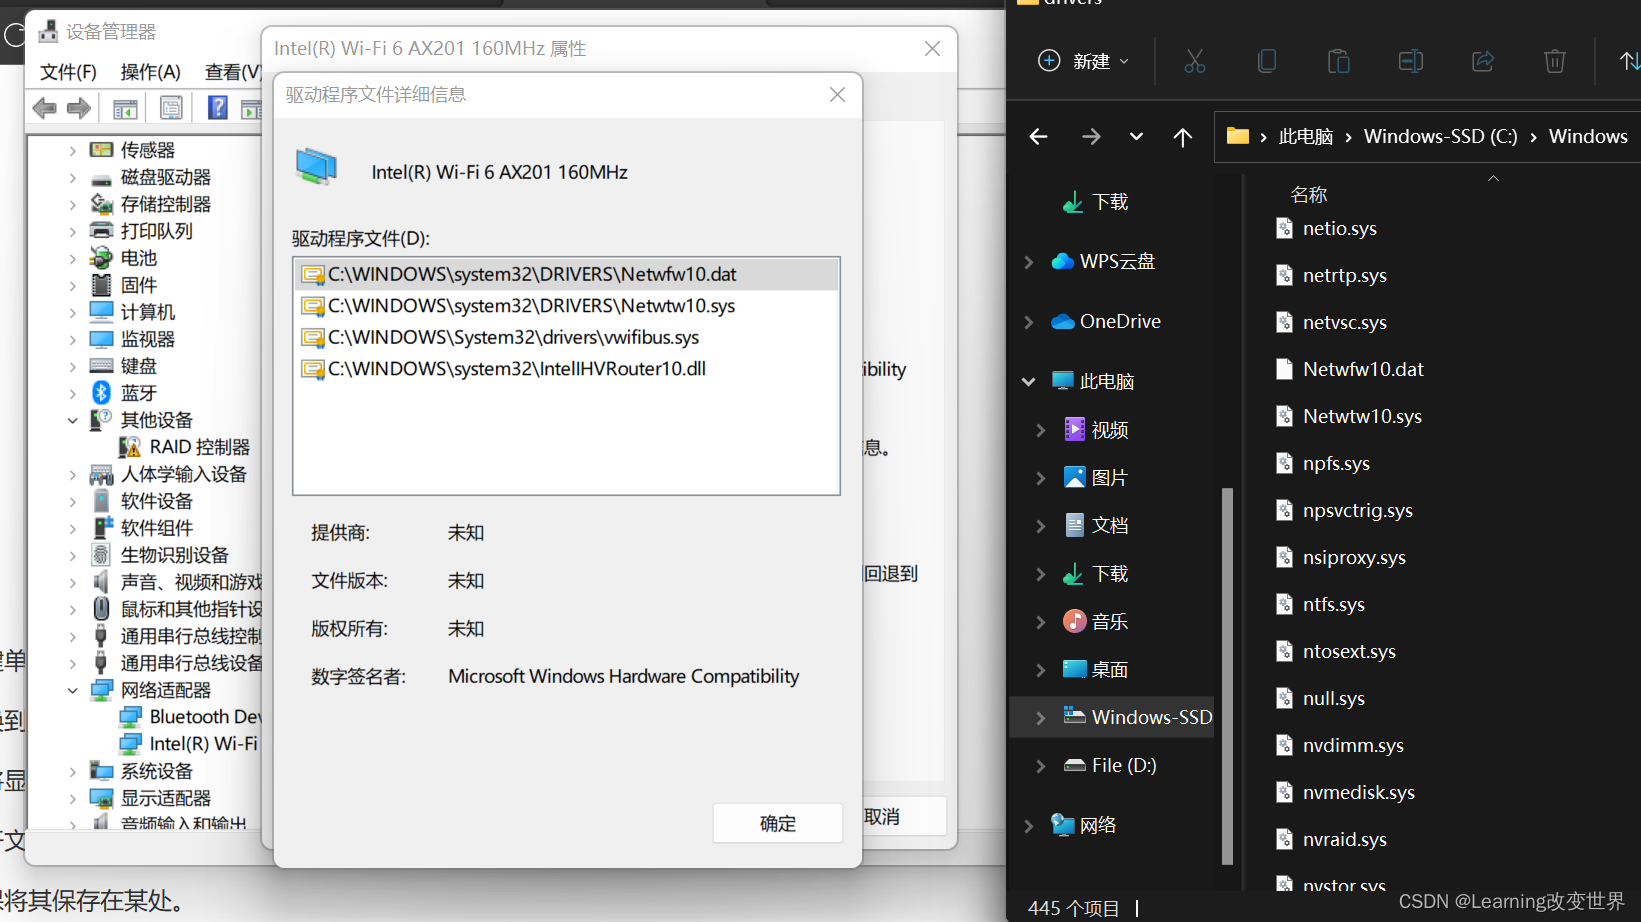Click the 文档 folder icon in navigation pane
1641x922 pixels.
click(1075, 525)
